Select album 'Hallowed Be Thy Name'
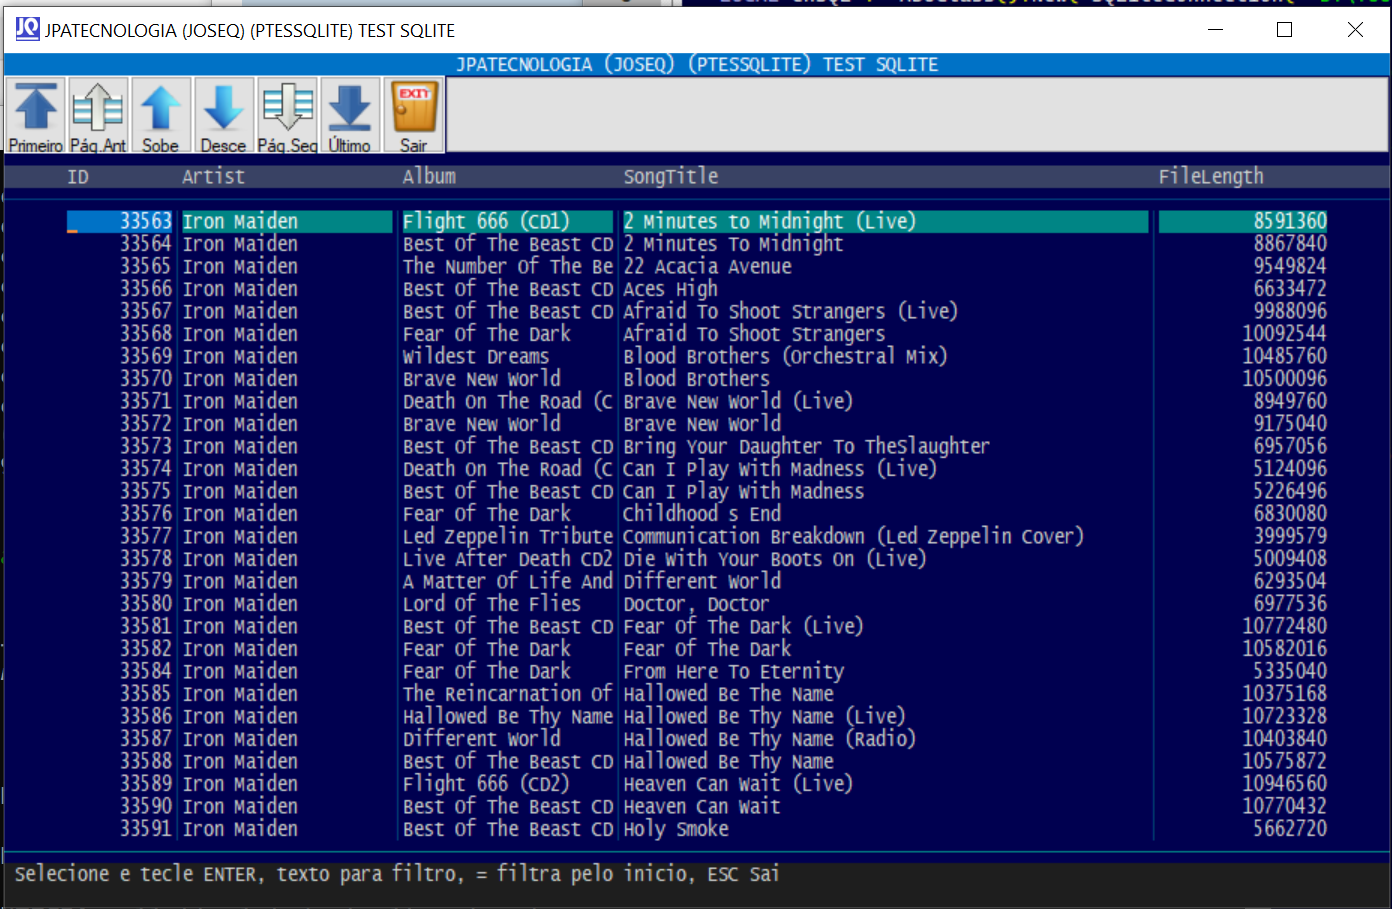Screen dimensions: 1392x909 tap(508, 716)
